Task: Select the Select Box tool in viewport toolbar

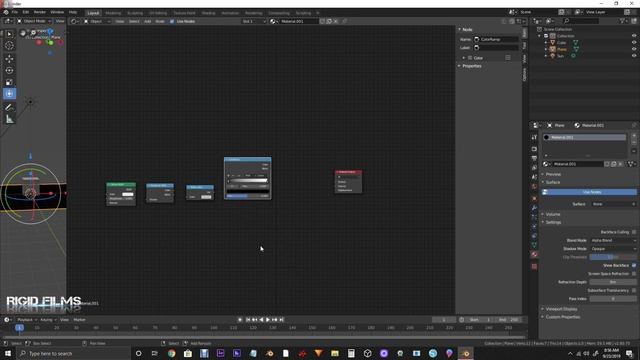Action: click(9, 34)
